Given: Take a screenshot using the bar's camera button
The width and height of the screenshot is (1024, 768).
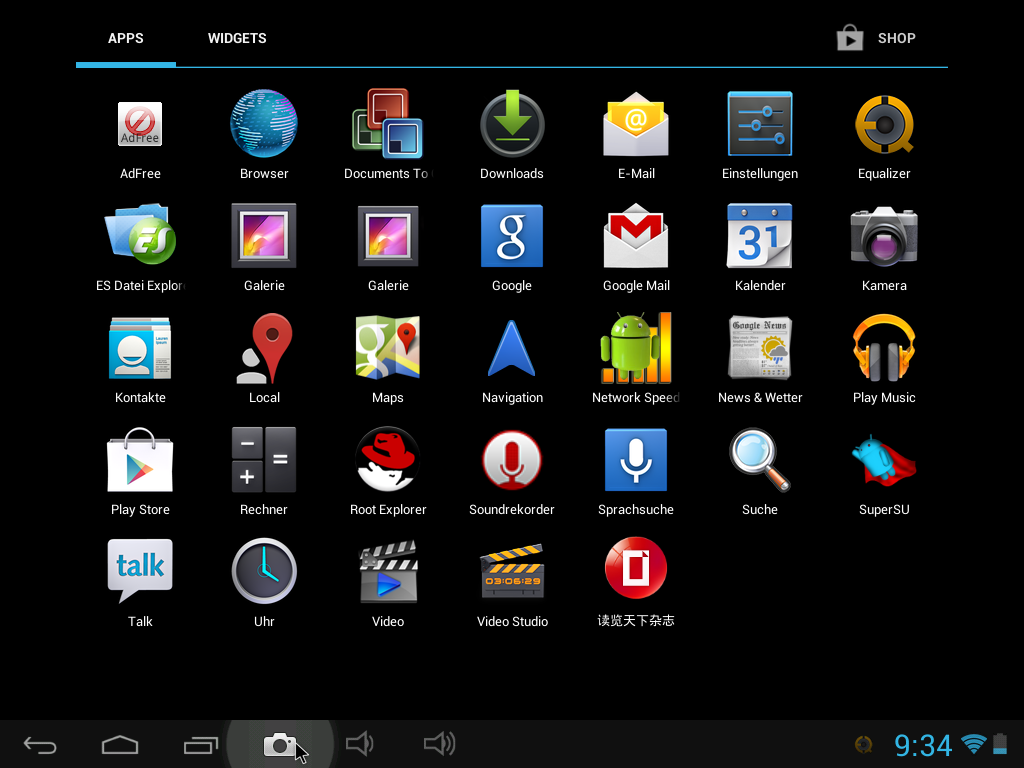Looking at the screenshot, I should (x=280, y=745).
